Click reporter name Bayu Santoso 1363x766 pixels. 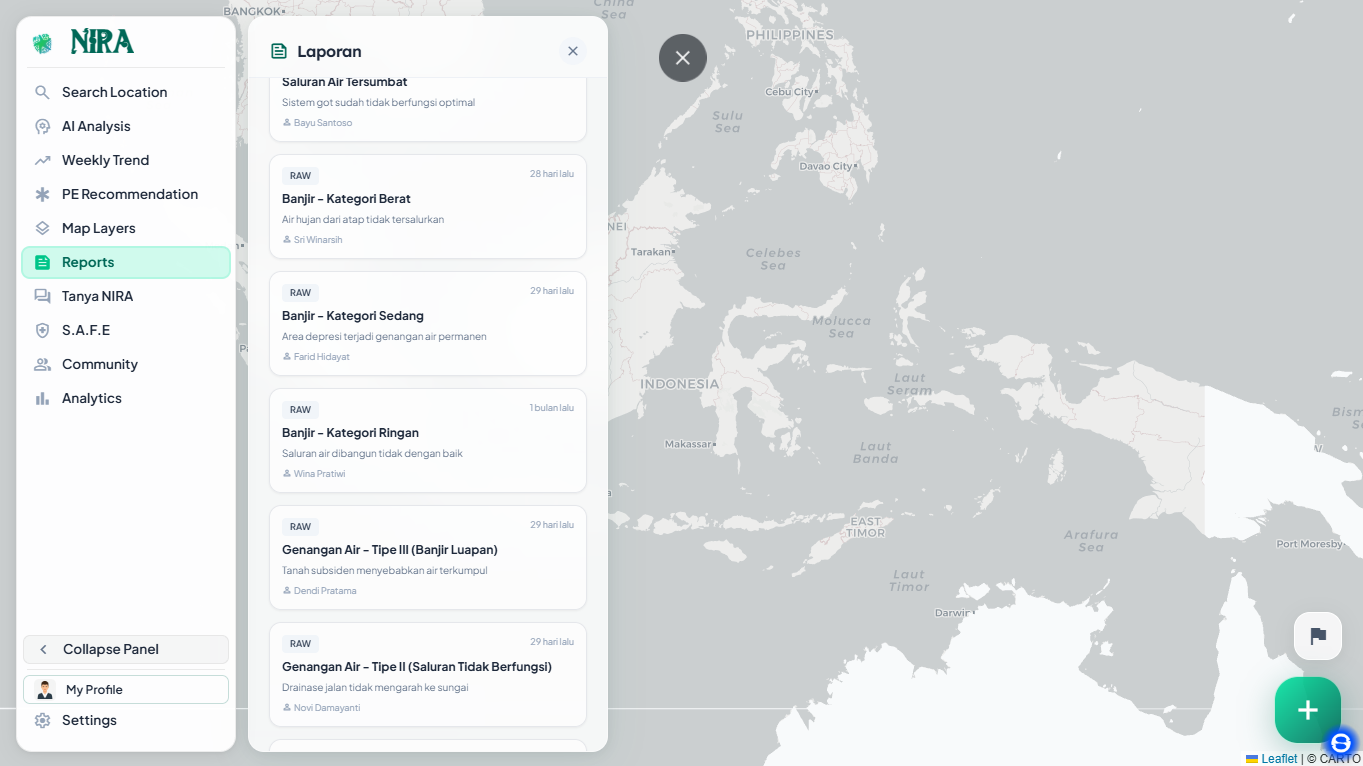click(323, 123)
